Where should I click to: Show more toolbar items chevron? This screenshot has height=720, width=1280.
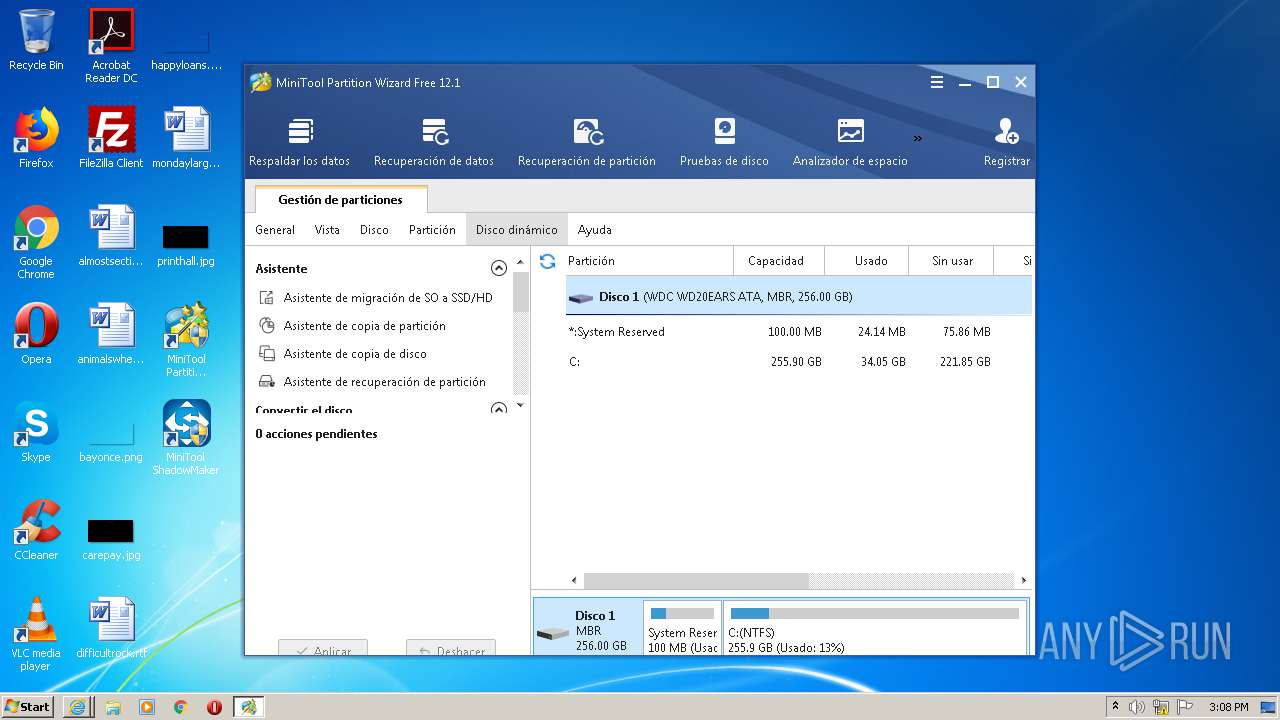coord(918,138)
